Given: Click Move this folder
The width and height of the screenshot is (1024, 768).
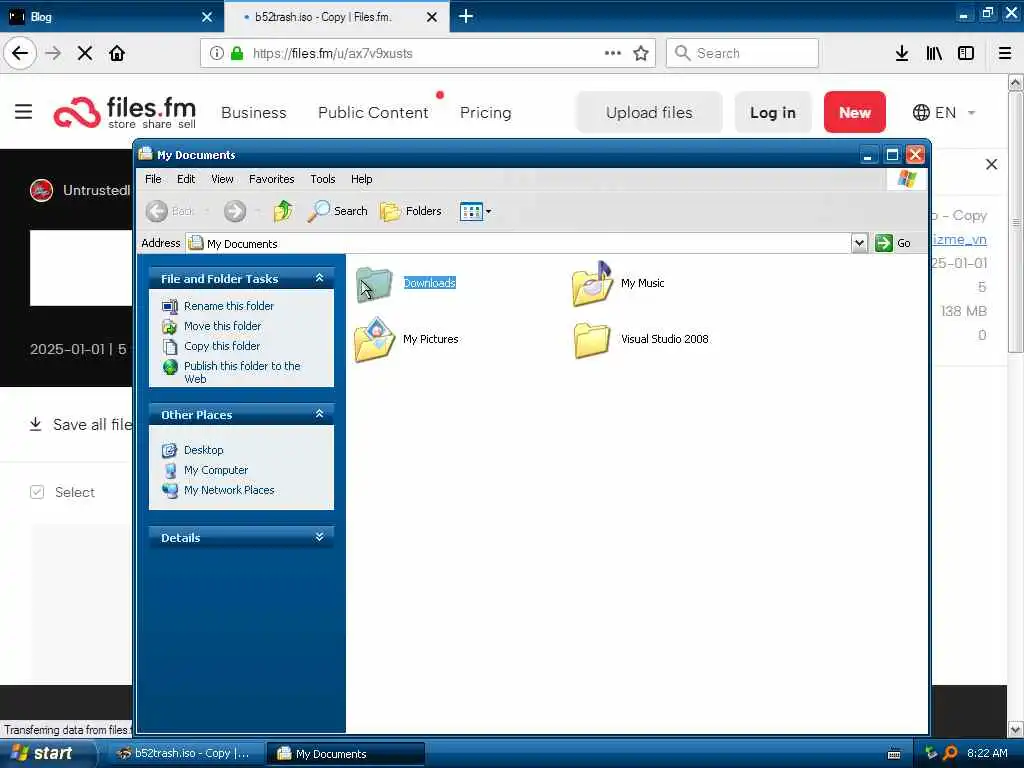Looking at the screenshot, I should point(223,326).
